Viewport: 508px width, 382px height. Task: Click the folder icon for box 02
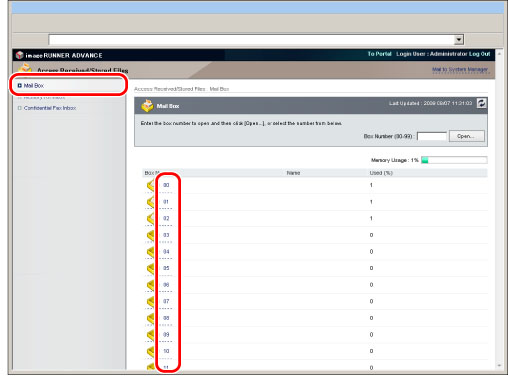point(151,219)
